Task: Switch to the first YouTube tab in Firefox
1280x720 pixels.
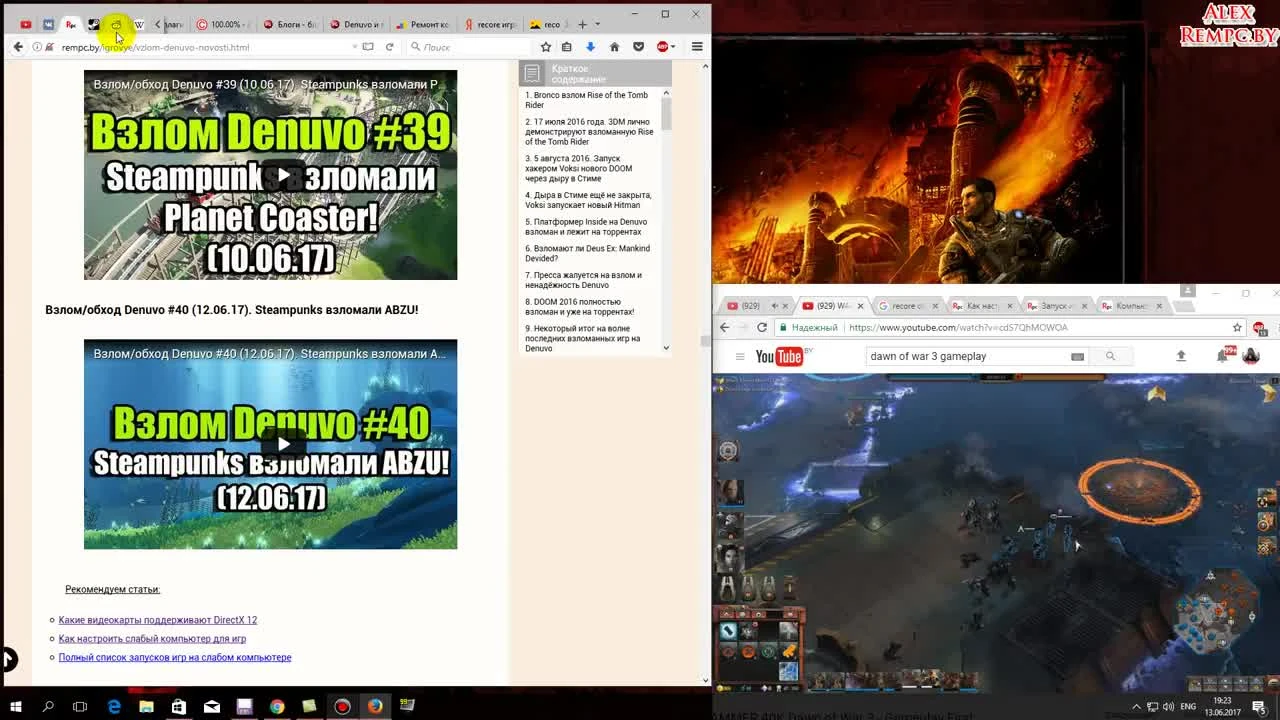Action: [x=25, y=22]
